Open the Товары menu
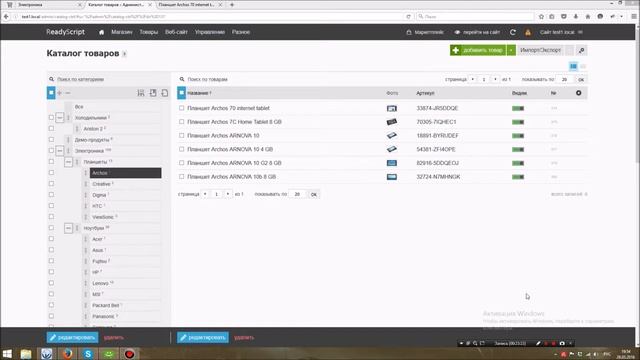The width and height of the screenshot is (640, 360). click(149, 32)
